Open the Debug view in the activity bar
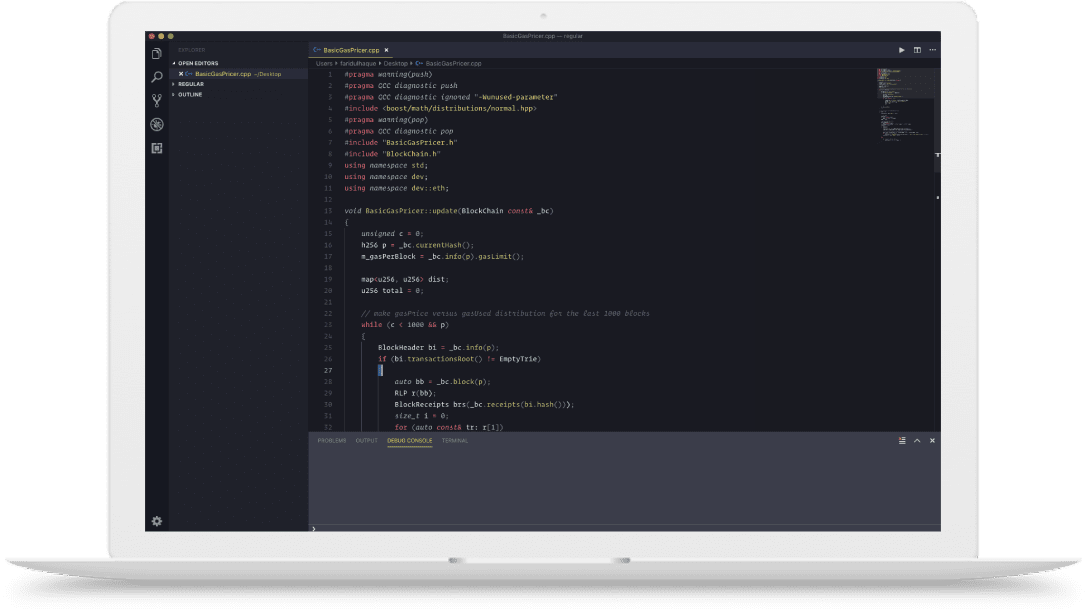Image resolution: width=1087 pixels, height=609 pixels. 157,124
